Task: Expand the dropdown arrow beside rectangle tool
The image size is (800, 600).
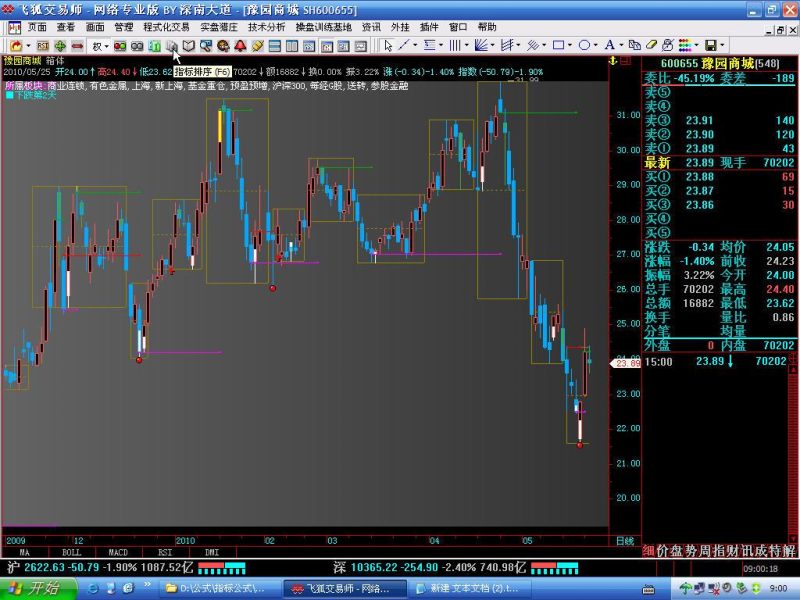Action: [x=570, y=46]
